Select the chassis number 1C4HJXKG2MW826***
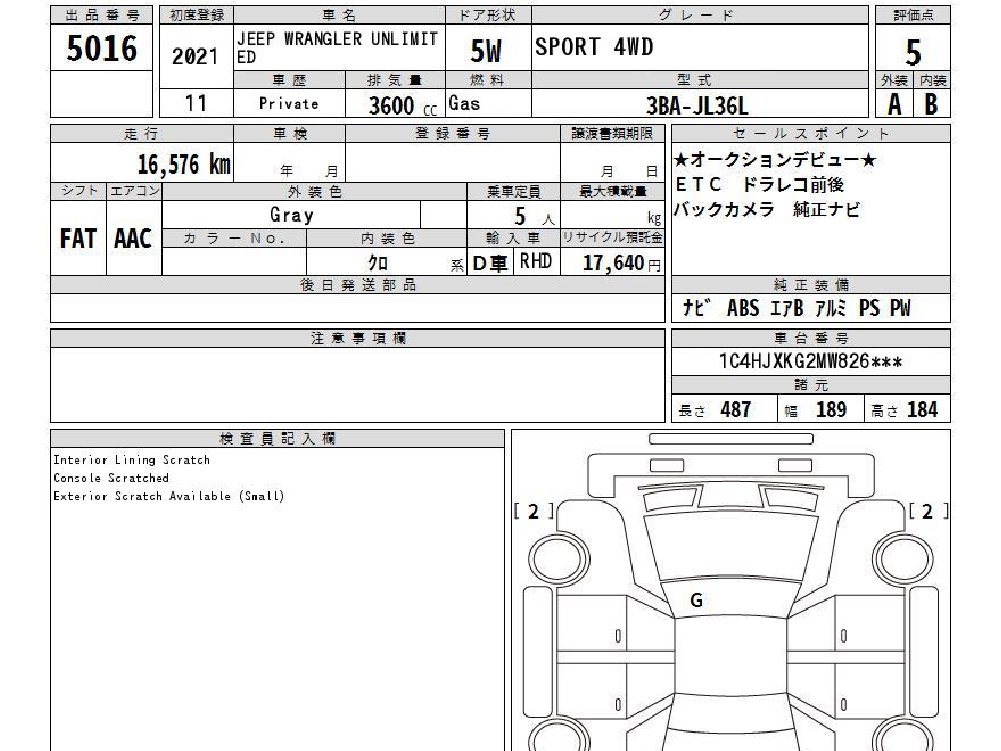Screen dimensions: 1001x751 (x=810, y=361)
